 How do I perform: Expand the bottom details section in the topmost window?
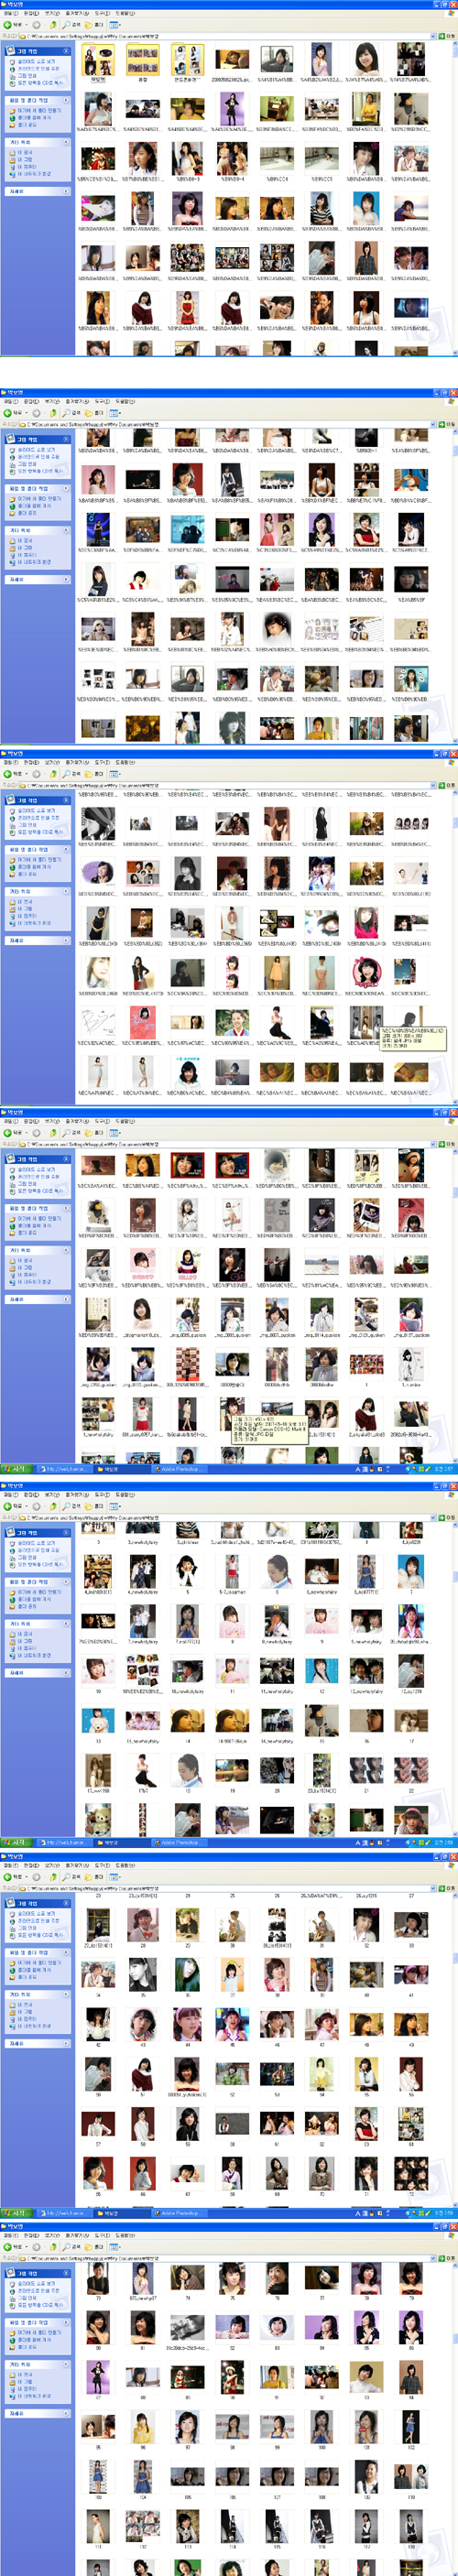66,191
